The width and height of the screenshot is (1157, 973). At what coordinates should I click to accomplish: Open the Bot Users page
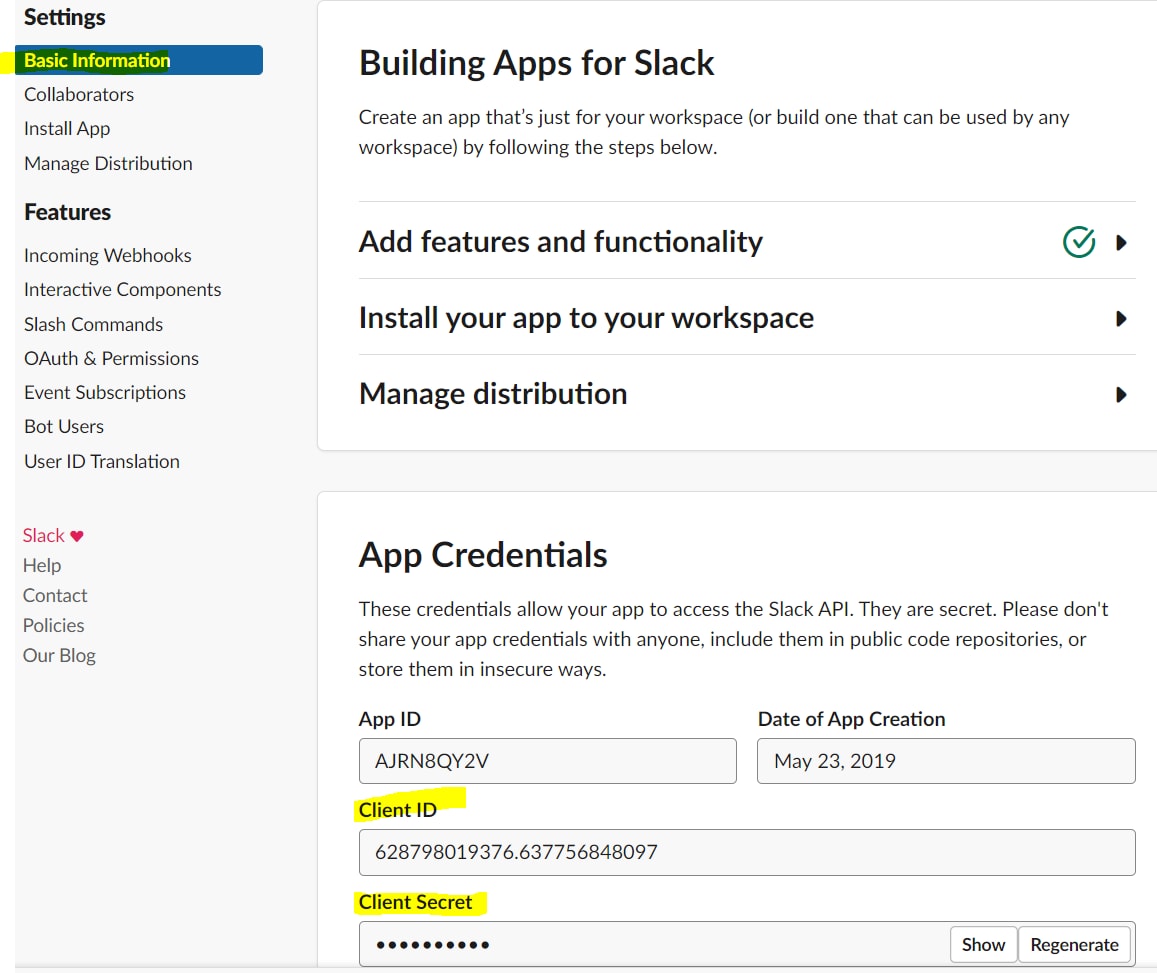64,426
